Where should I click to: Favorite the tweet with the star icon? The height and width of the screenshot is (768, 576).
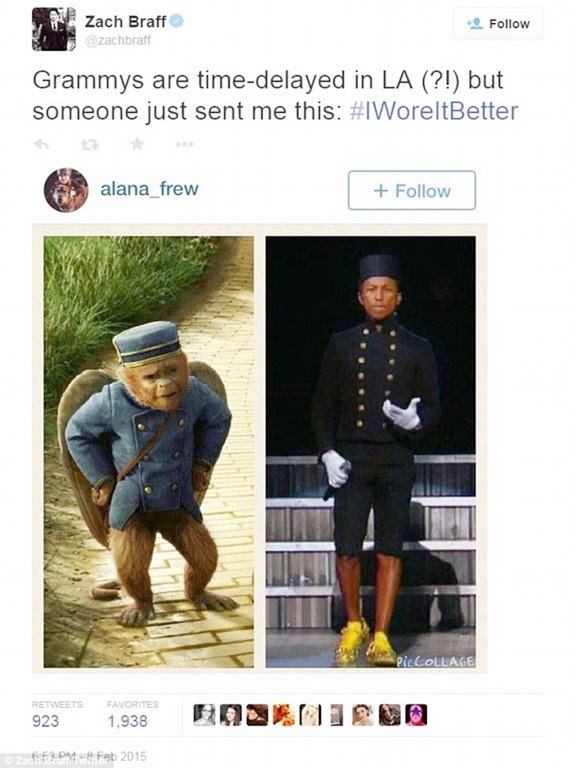click(x=137, y=144)
